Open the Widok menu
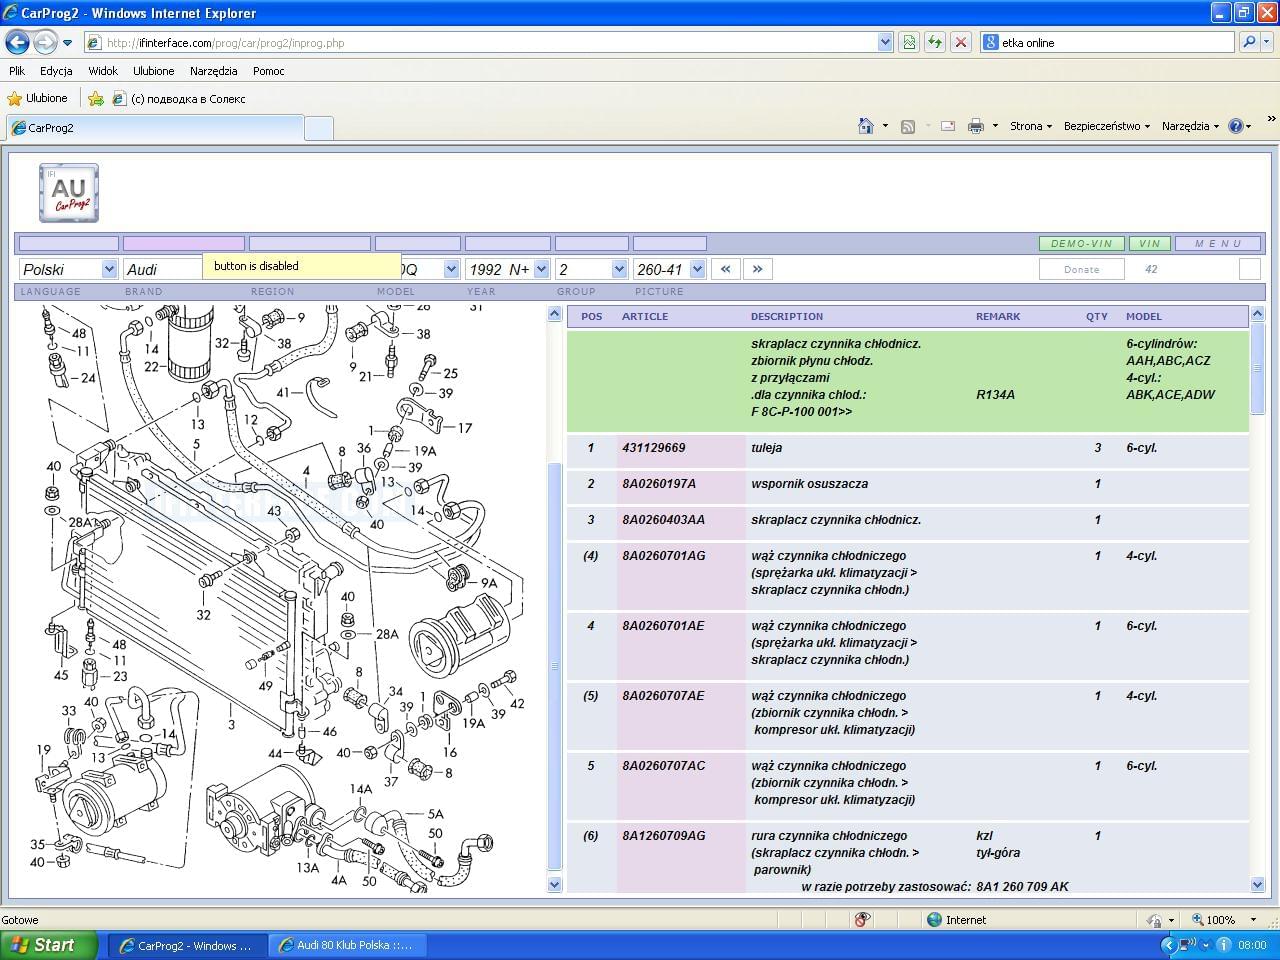The image size is (1280, 960). click(103, 71)
